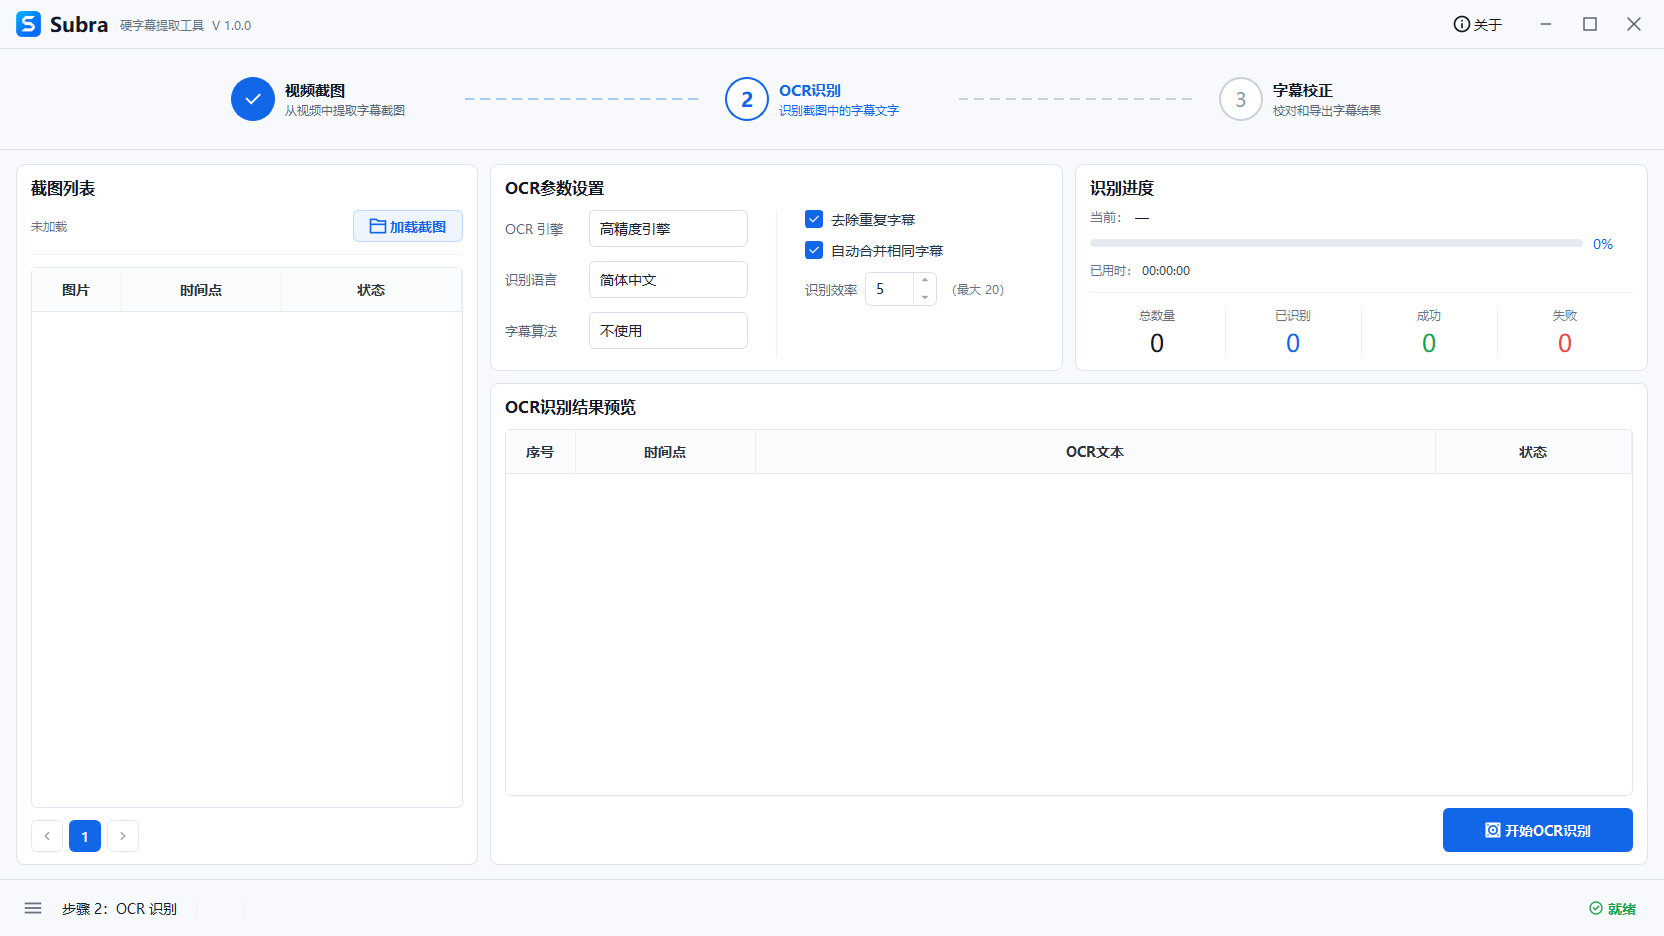Screen dimensions: 1664x936
Task: Open the 字幕算法 dropdown showing 不使用
Action: tap(668, 331)
